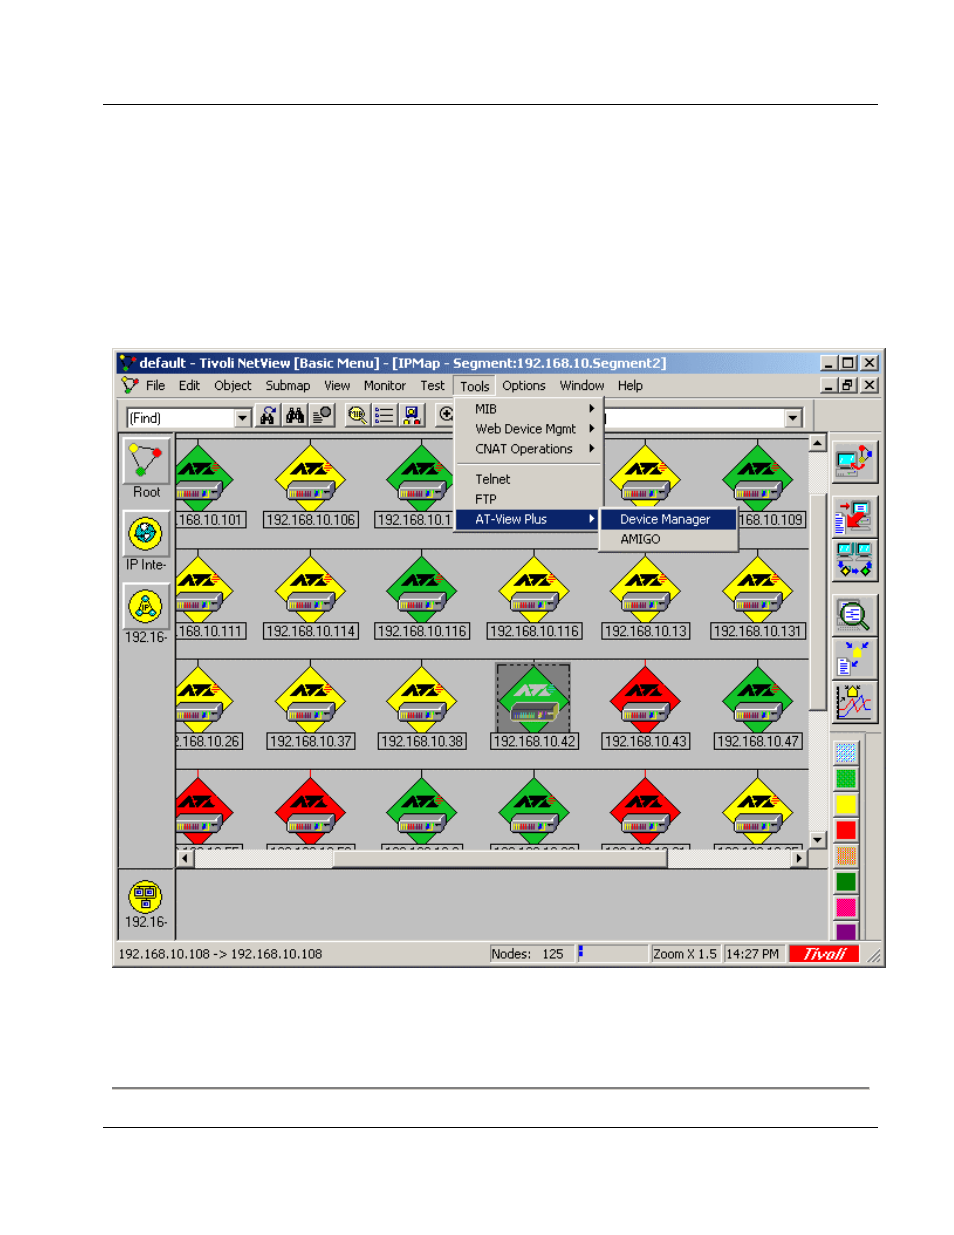Image resolution: width=954 pixels, height=1235 pixels.
Task: Open the Monitor menu
Action: 385,386
